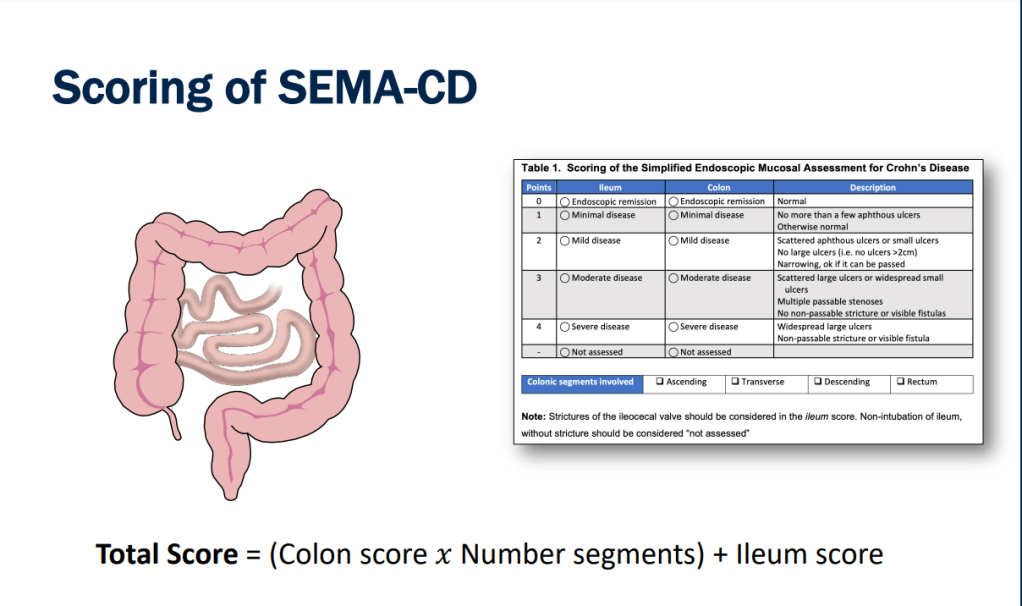Screen dimensions: 1022x606
Task: Select Colon Mild disease radio button
Action: pos(673,241)
